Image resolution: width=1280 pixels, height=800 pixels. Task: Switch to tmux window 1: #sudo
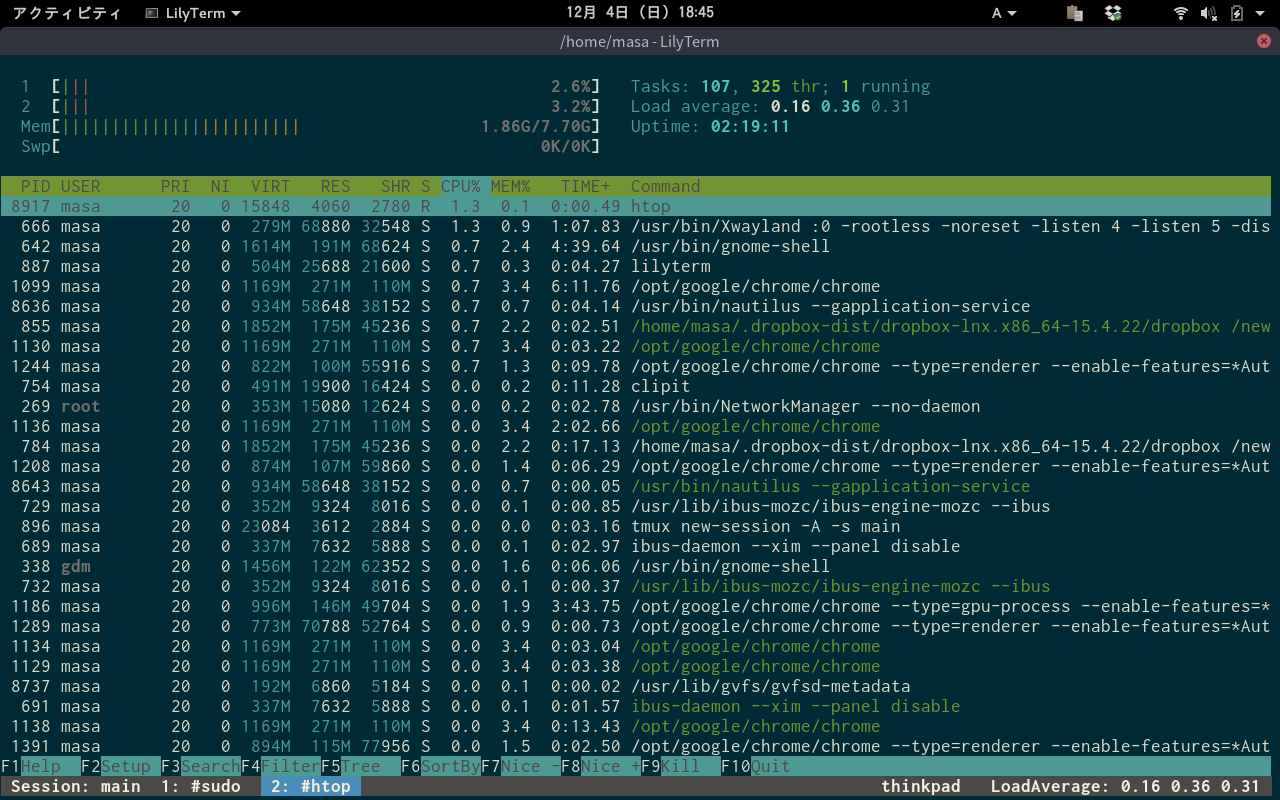(x=201, y=786)
